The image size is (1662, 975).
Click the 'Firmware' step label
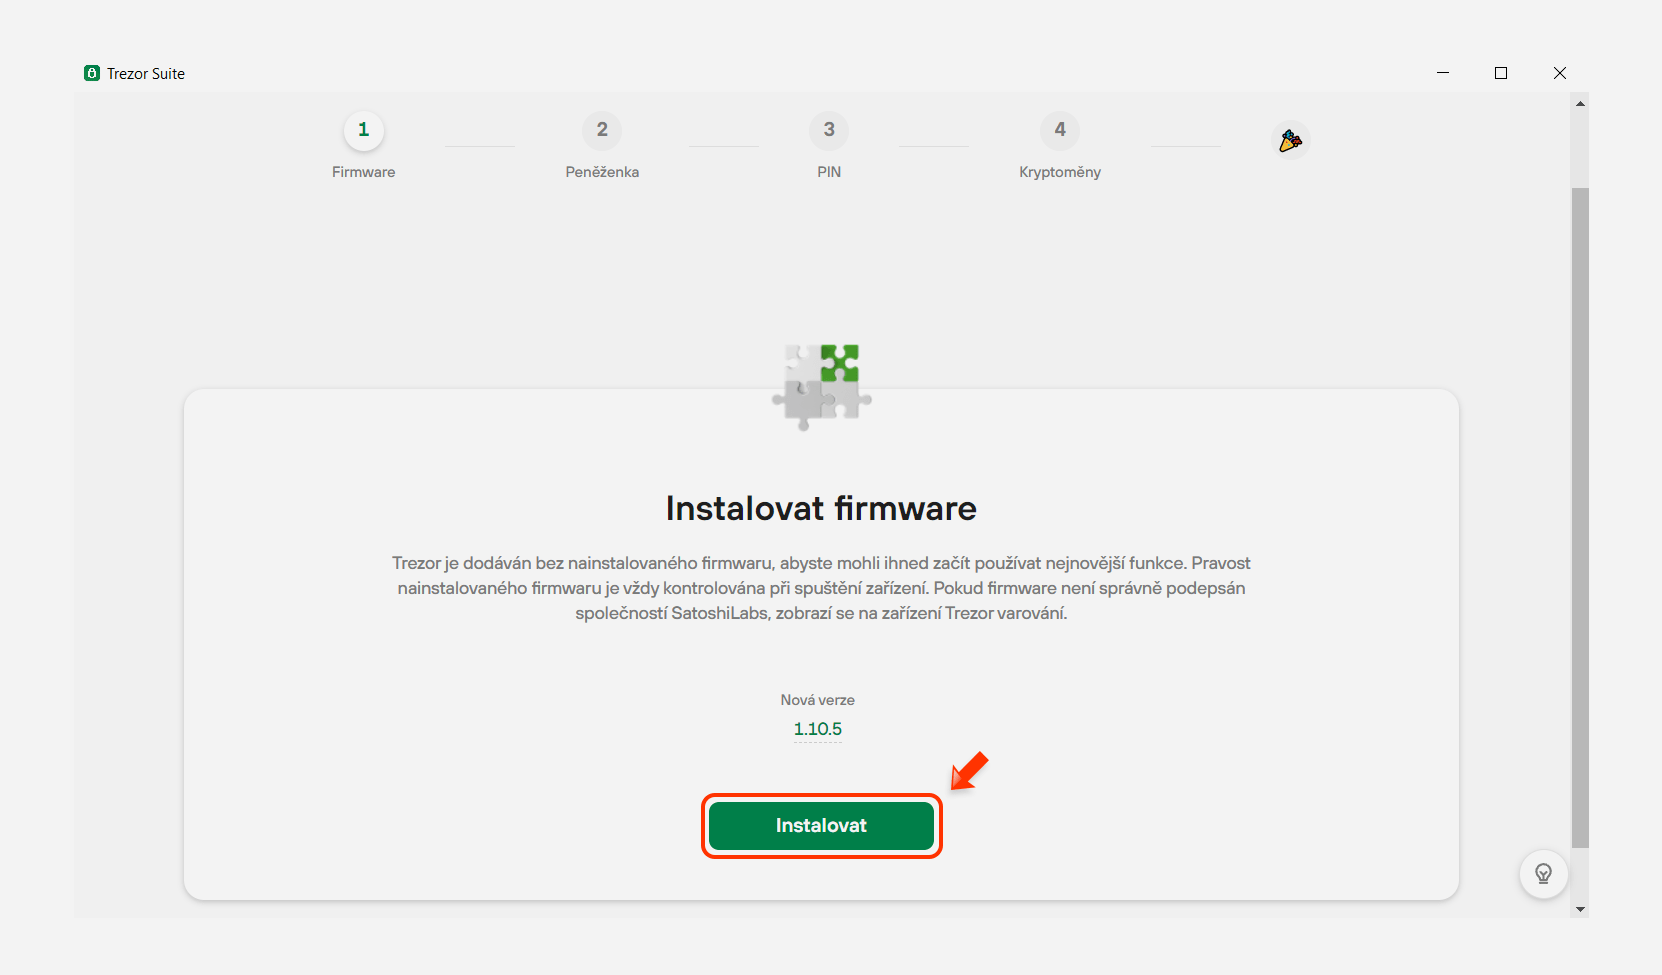[x=364, y=172]
